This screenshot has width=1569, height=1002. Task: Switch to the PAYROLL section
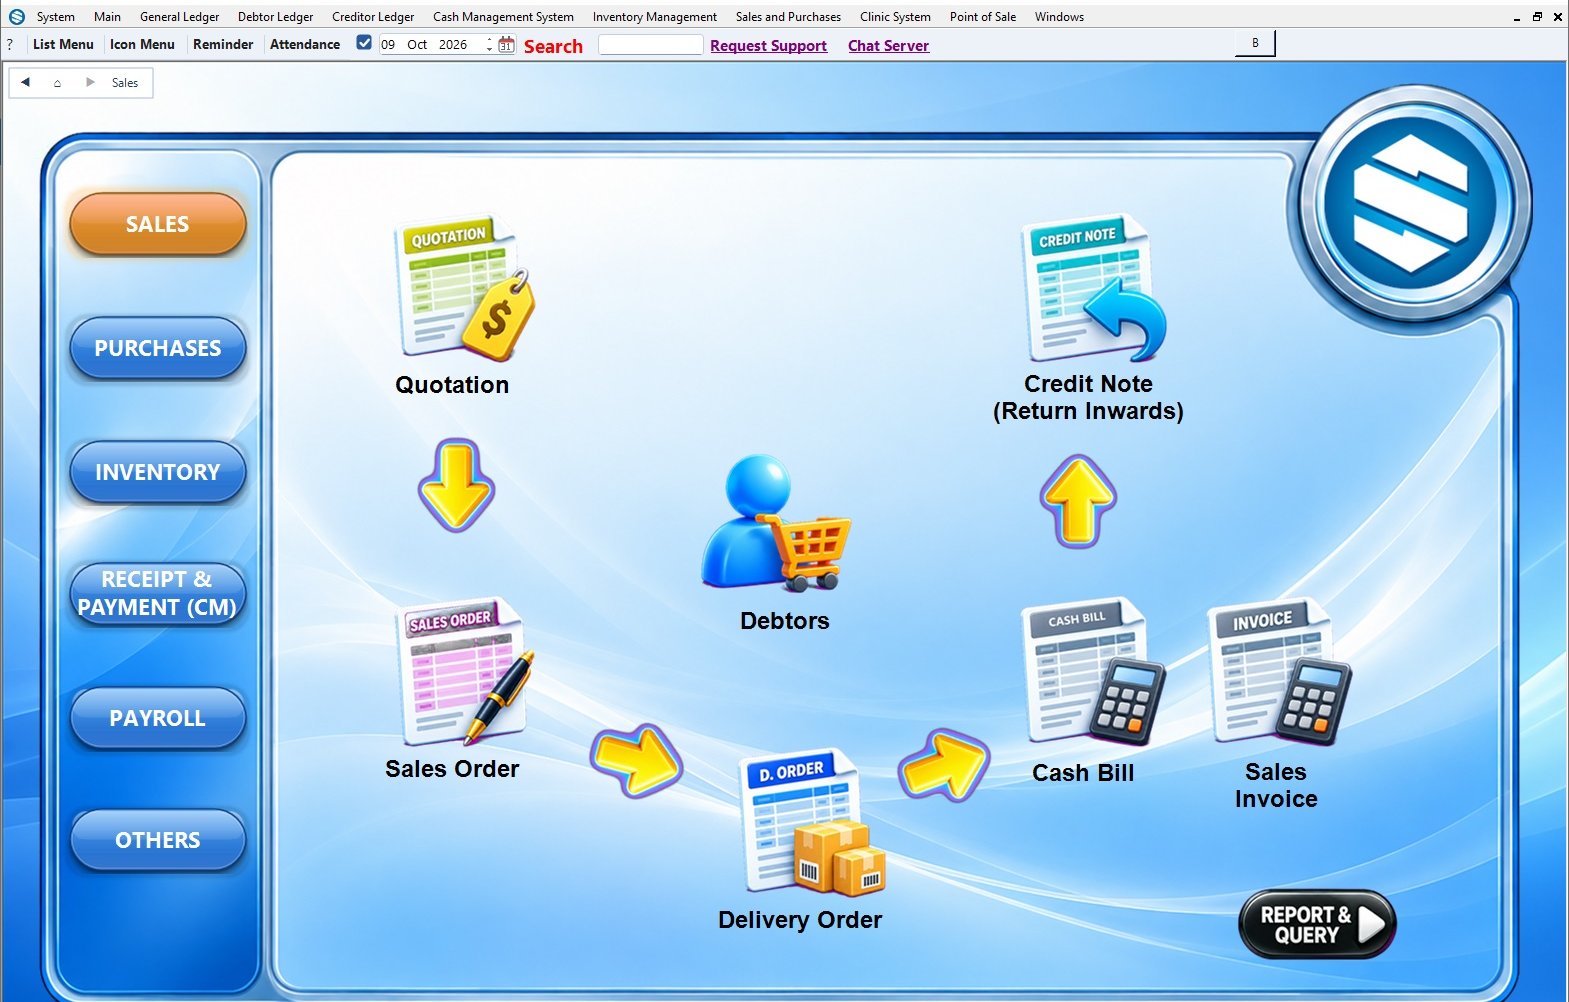point(158,718)
